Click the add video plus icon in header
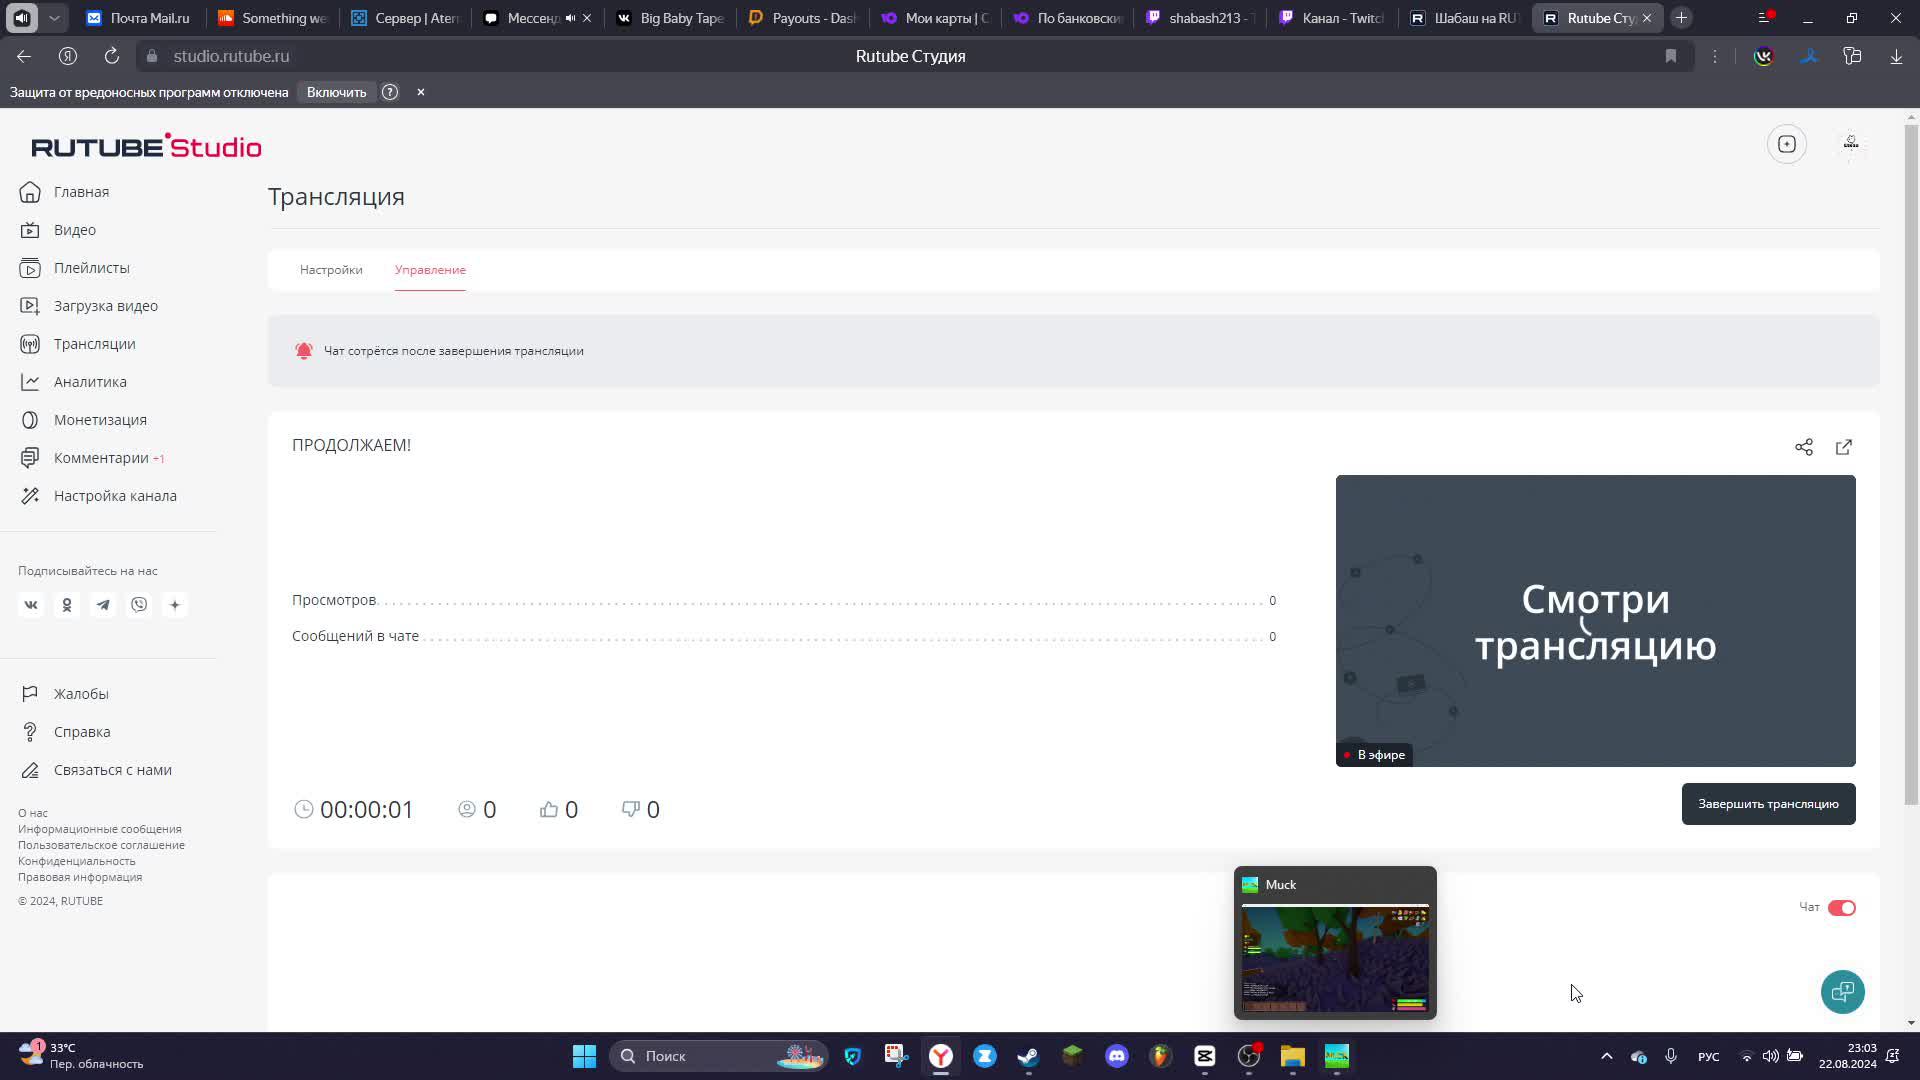 1787,144
